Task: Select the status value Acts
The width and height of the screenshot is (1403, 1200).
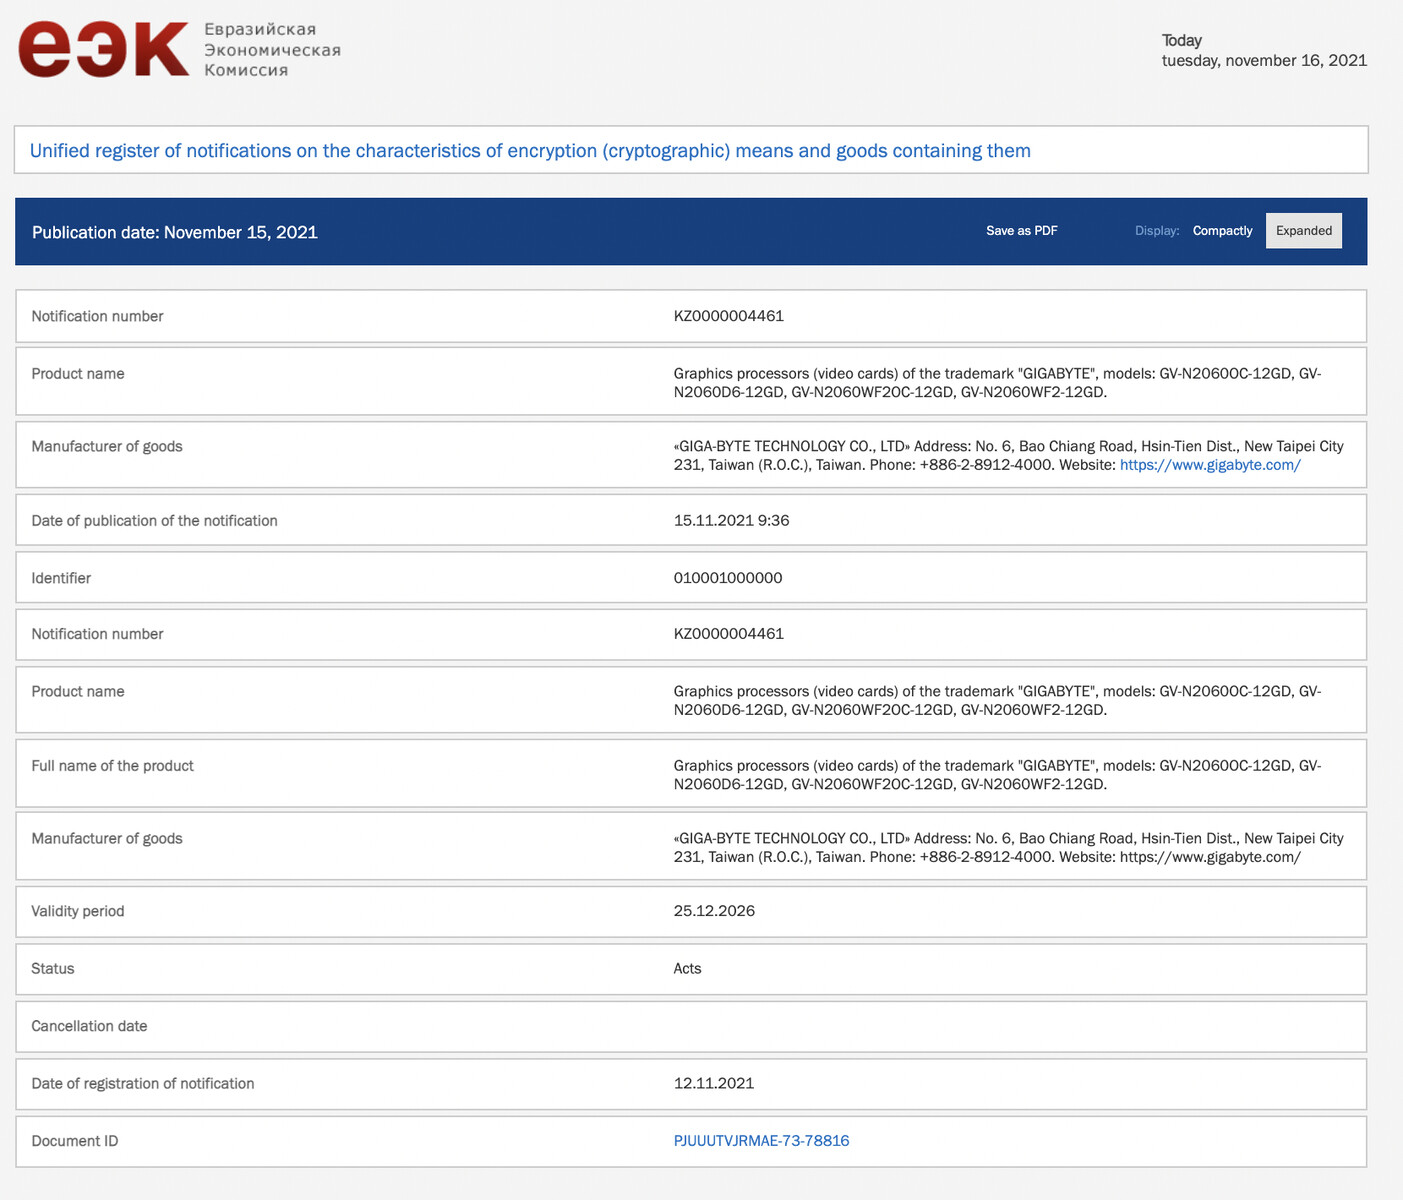Action: click(687, 969)
